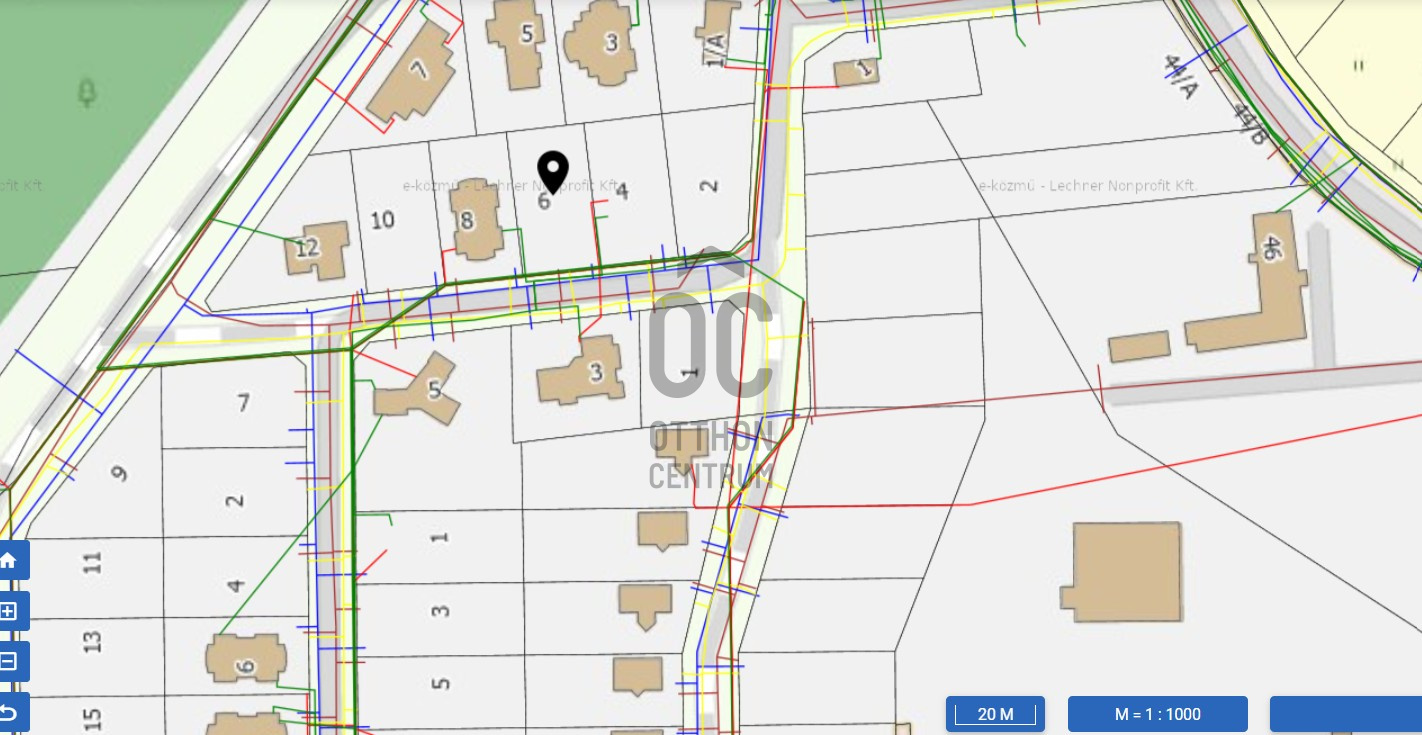Click the parcel numbered 15 at bottom left

pyautogui.click(x=92, y=717)
